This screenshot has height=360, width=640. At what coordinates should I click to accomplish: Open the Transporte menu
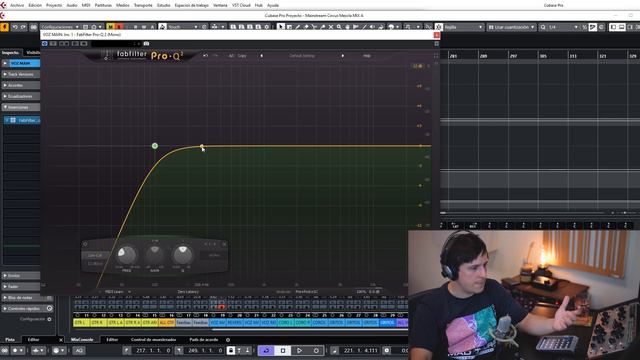pyautogui.click(x=143, y=5)
